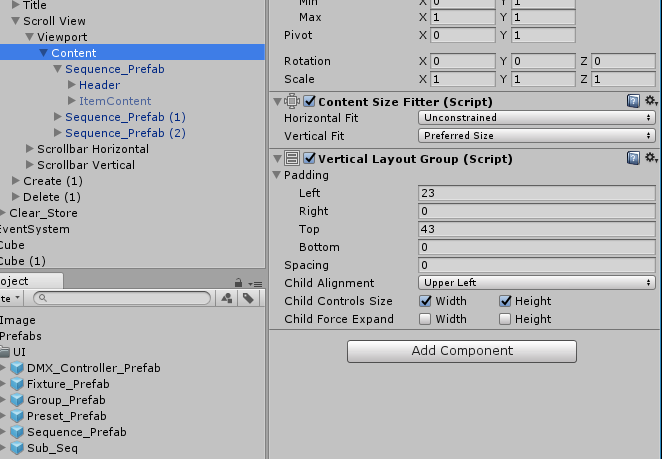
Task: Collapse the Scroll View hierarchy item
Action: coord(16,21)
